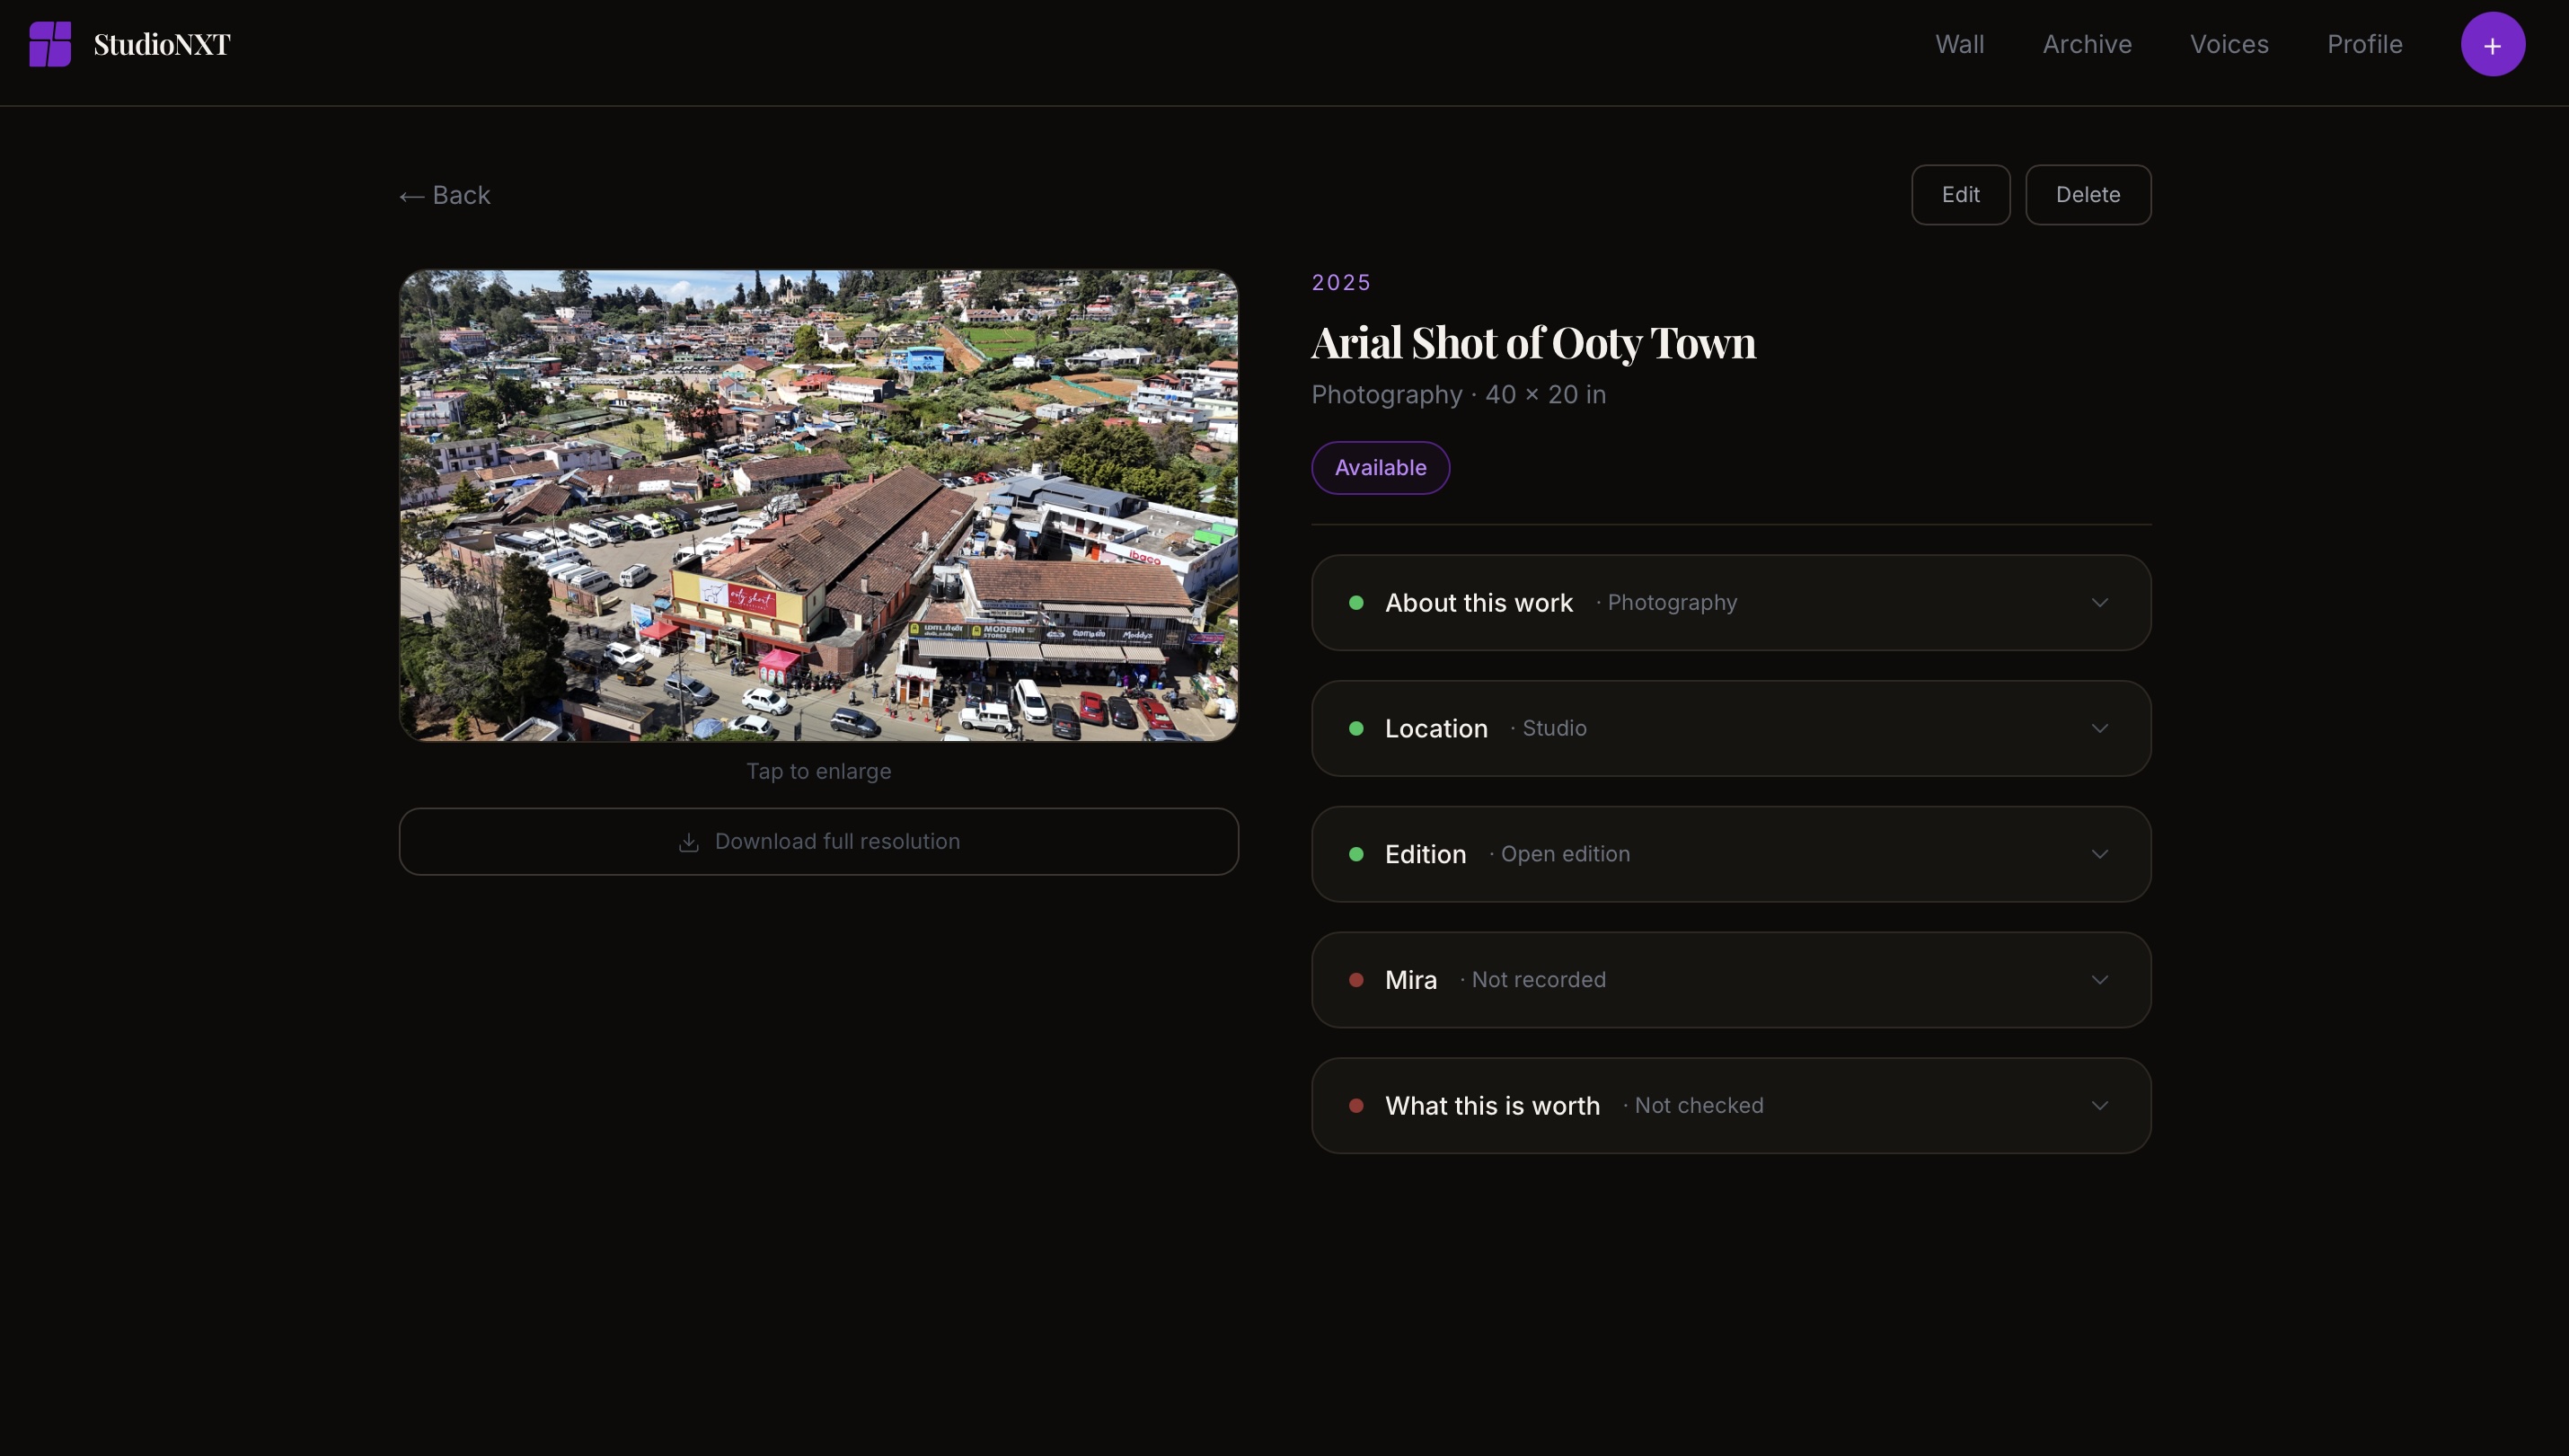
Task: Click the purple plus add button
Action: (x=2492, y=44)
